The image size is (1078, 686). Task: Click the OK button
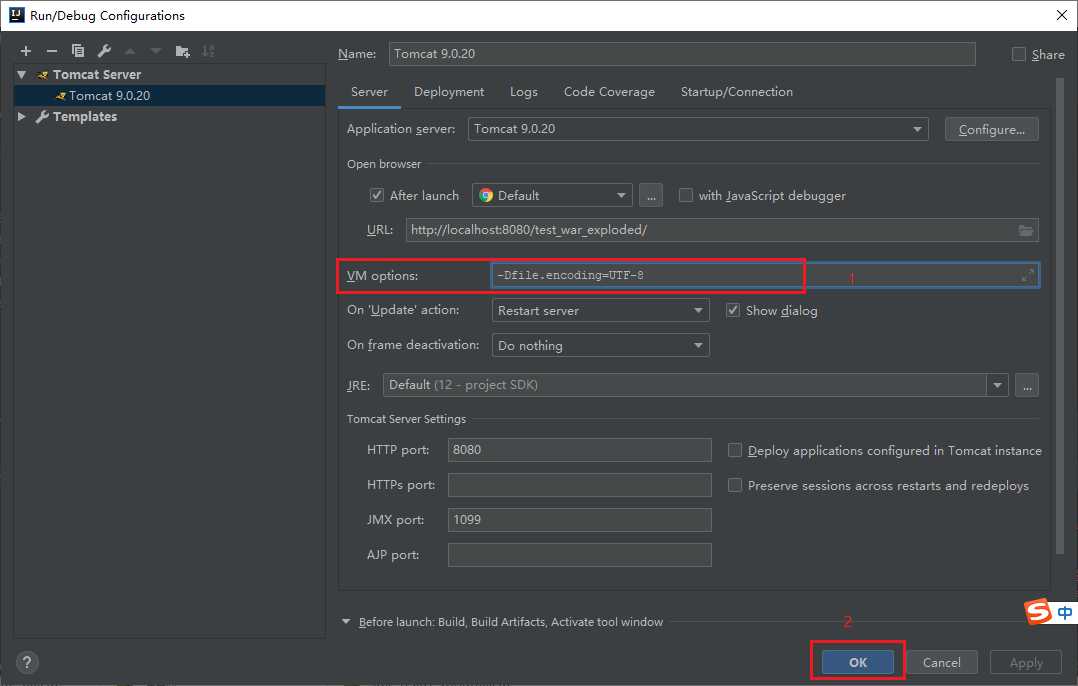857,663
